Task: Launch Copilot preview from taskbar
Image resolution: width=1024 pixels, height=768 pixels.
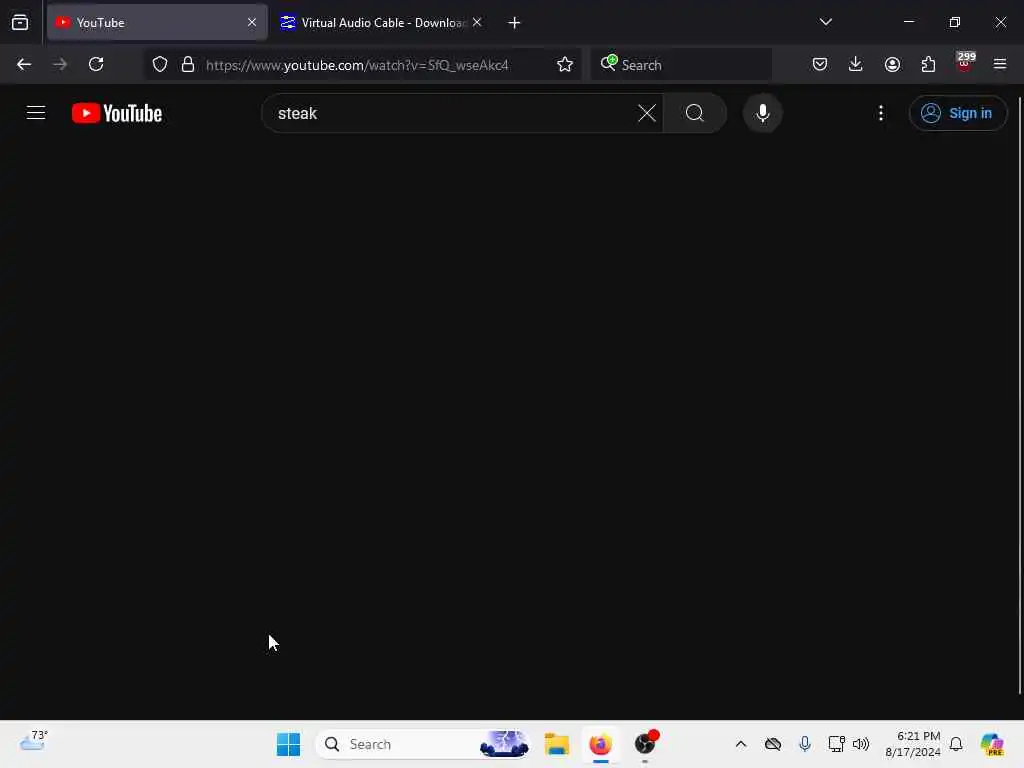Action: [992, 744]
